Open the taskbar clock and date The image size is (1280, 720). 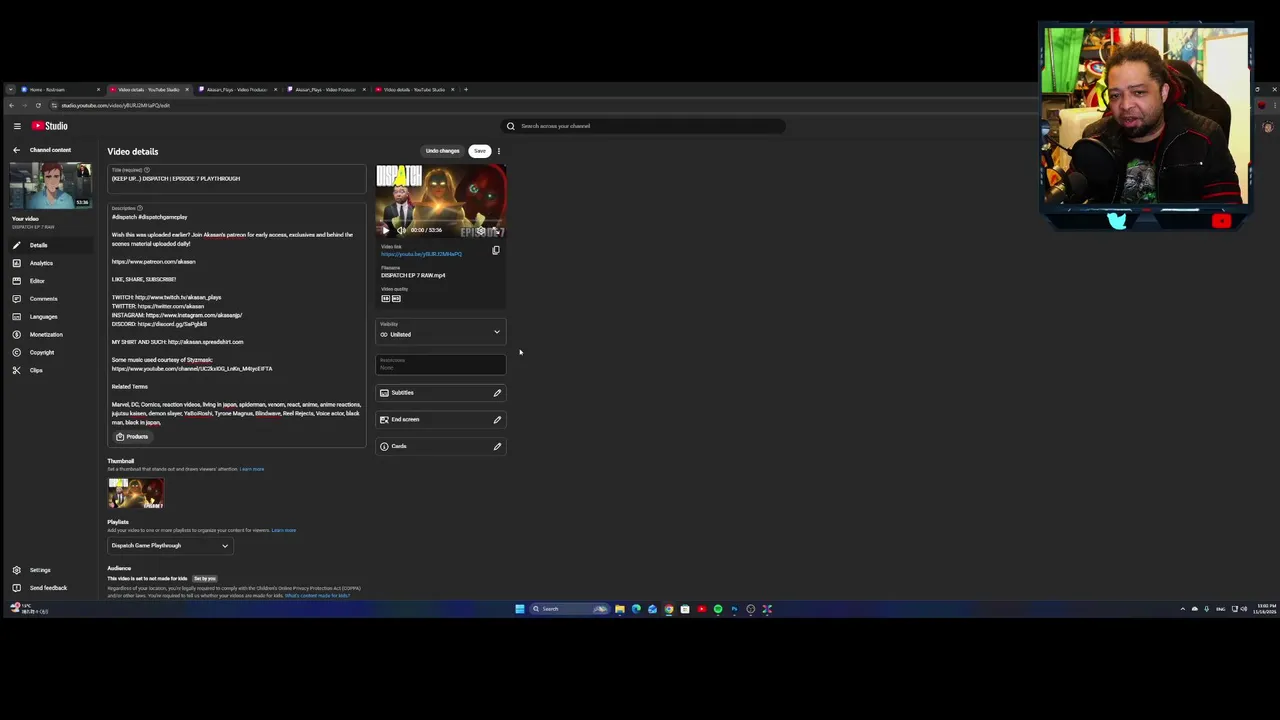pos(1266,609)
